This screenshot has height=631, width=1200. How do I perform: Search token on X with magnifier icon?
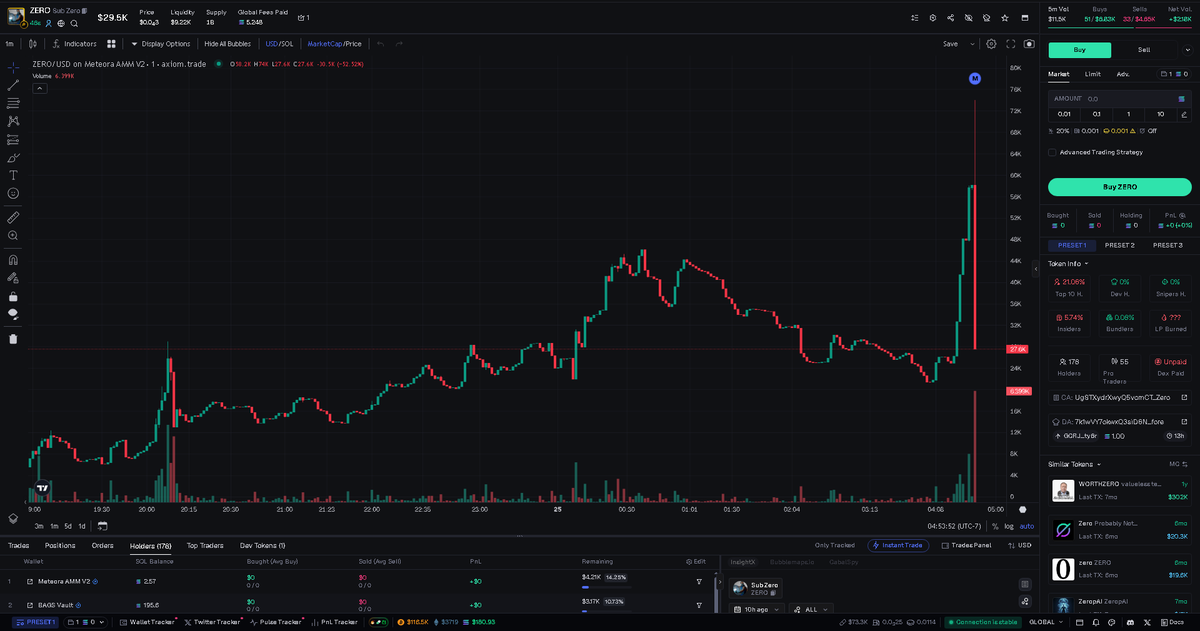tap(74, 22)
